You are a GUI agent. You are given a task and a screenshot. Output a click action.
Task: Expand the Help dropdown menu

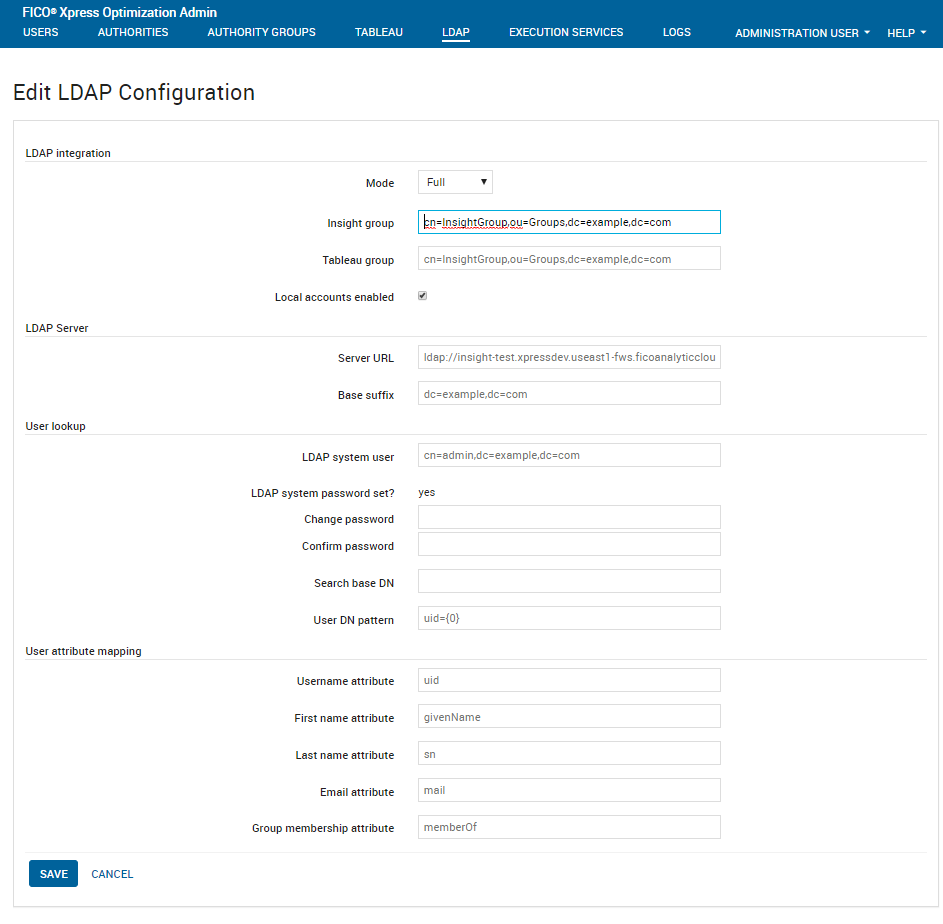[905, 33]
